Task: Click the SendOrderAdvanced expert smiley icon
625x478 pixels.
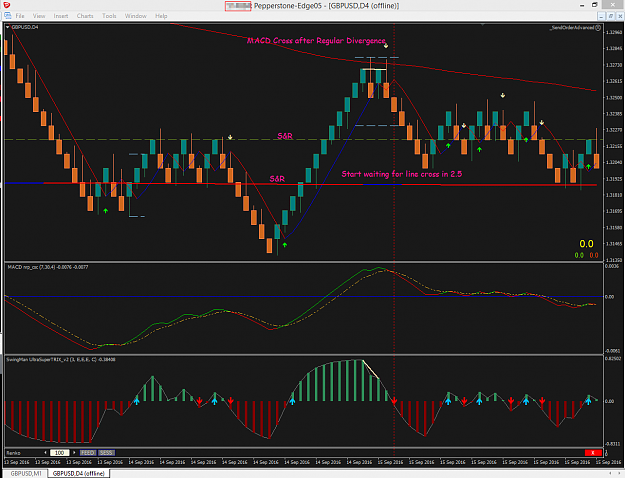Action: [x=597, y=28]
